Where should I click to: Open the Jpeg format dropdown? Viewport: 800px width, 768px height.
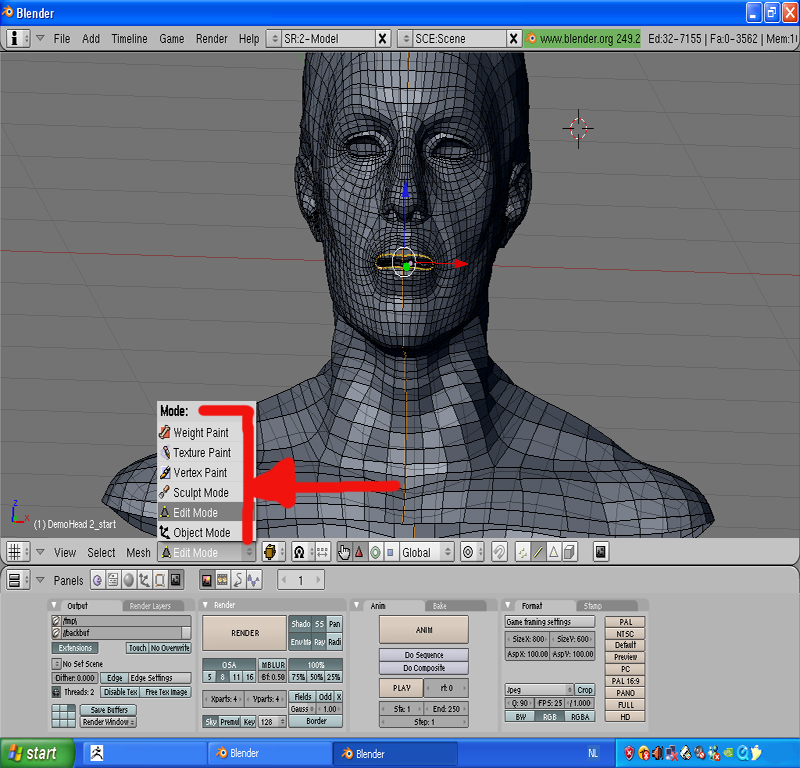pyautogui.click(x=539, y=689)
